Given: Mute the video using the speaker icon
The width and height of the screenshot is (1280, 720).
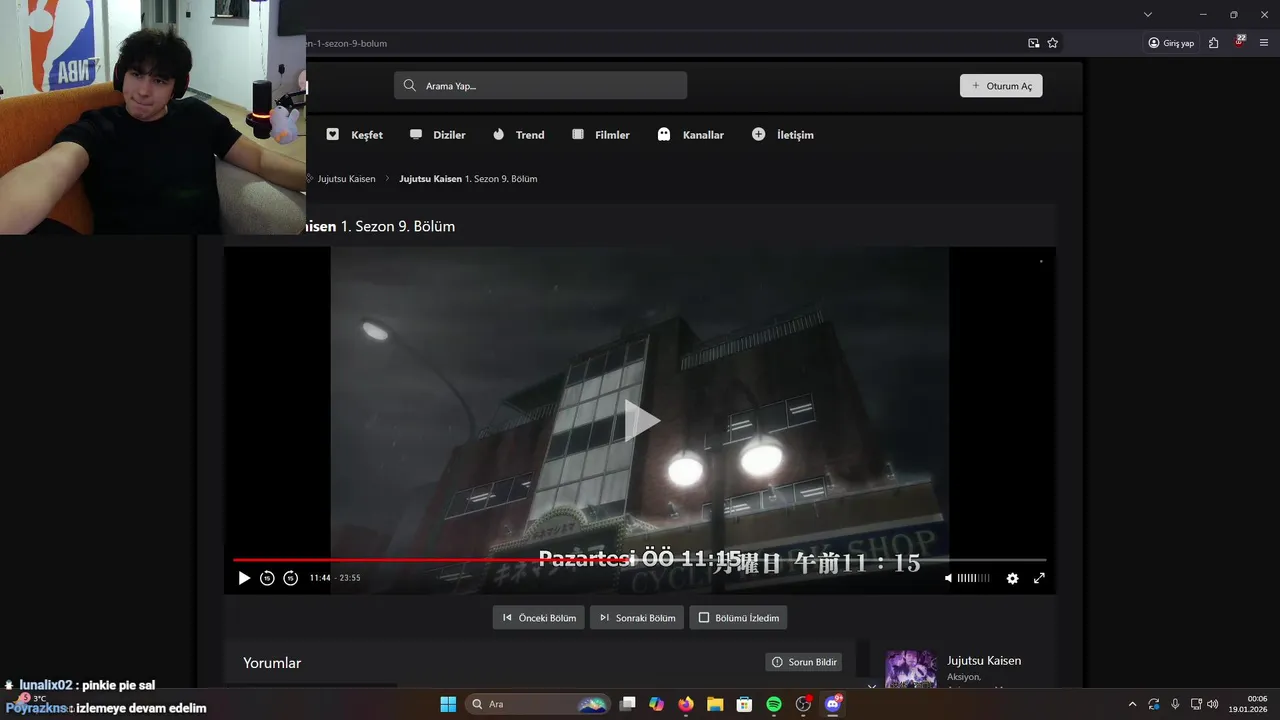Looking at the screenshot, I should click(949, 578).
